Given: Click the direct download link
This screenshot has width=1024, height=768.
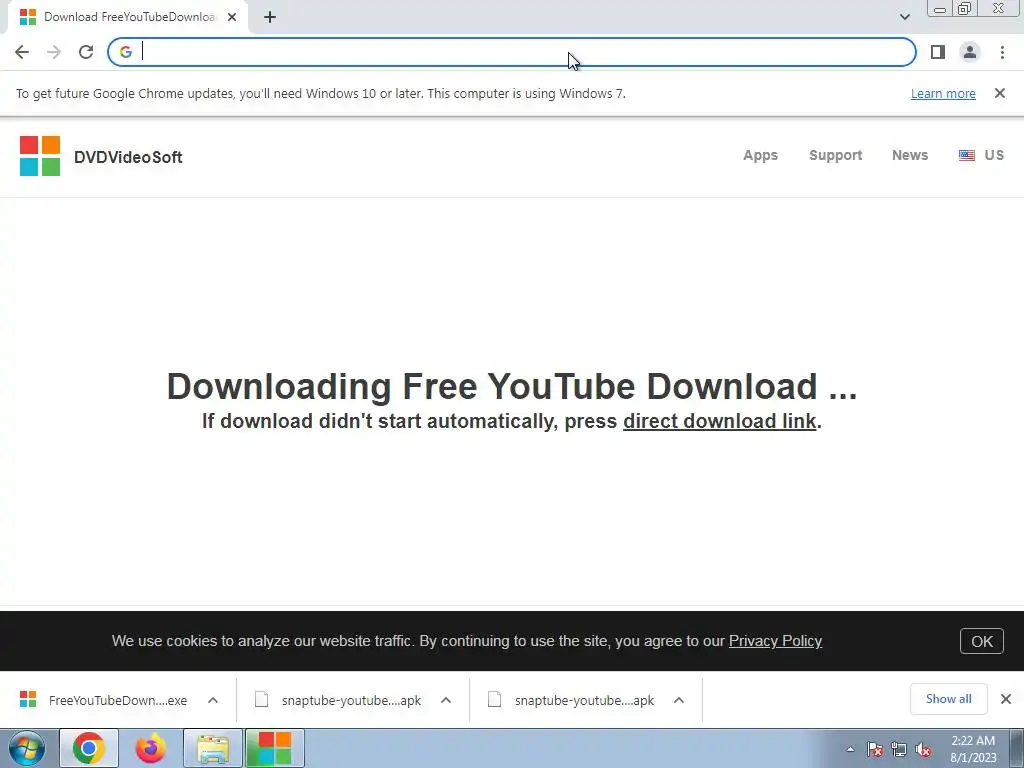Looking at the screenshot, I should 720,421.
